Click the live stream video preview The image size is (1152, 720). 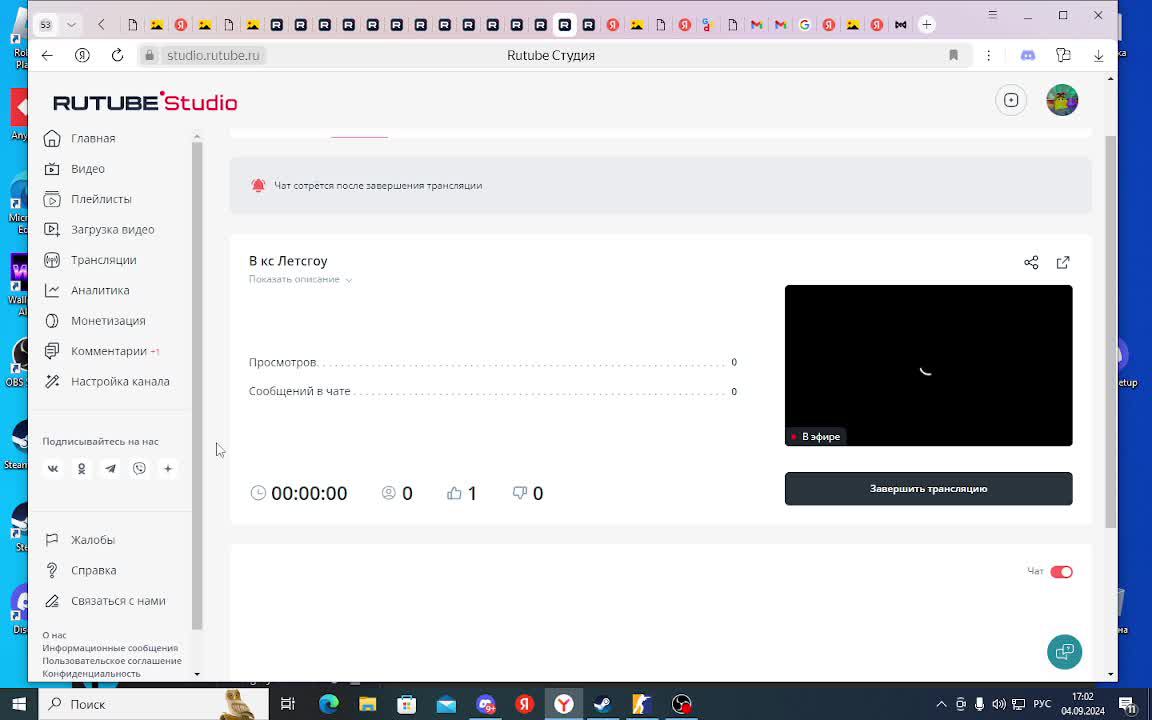[929, 365]
